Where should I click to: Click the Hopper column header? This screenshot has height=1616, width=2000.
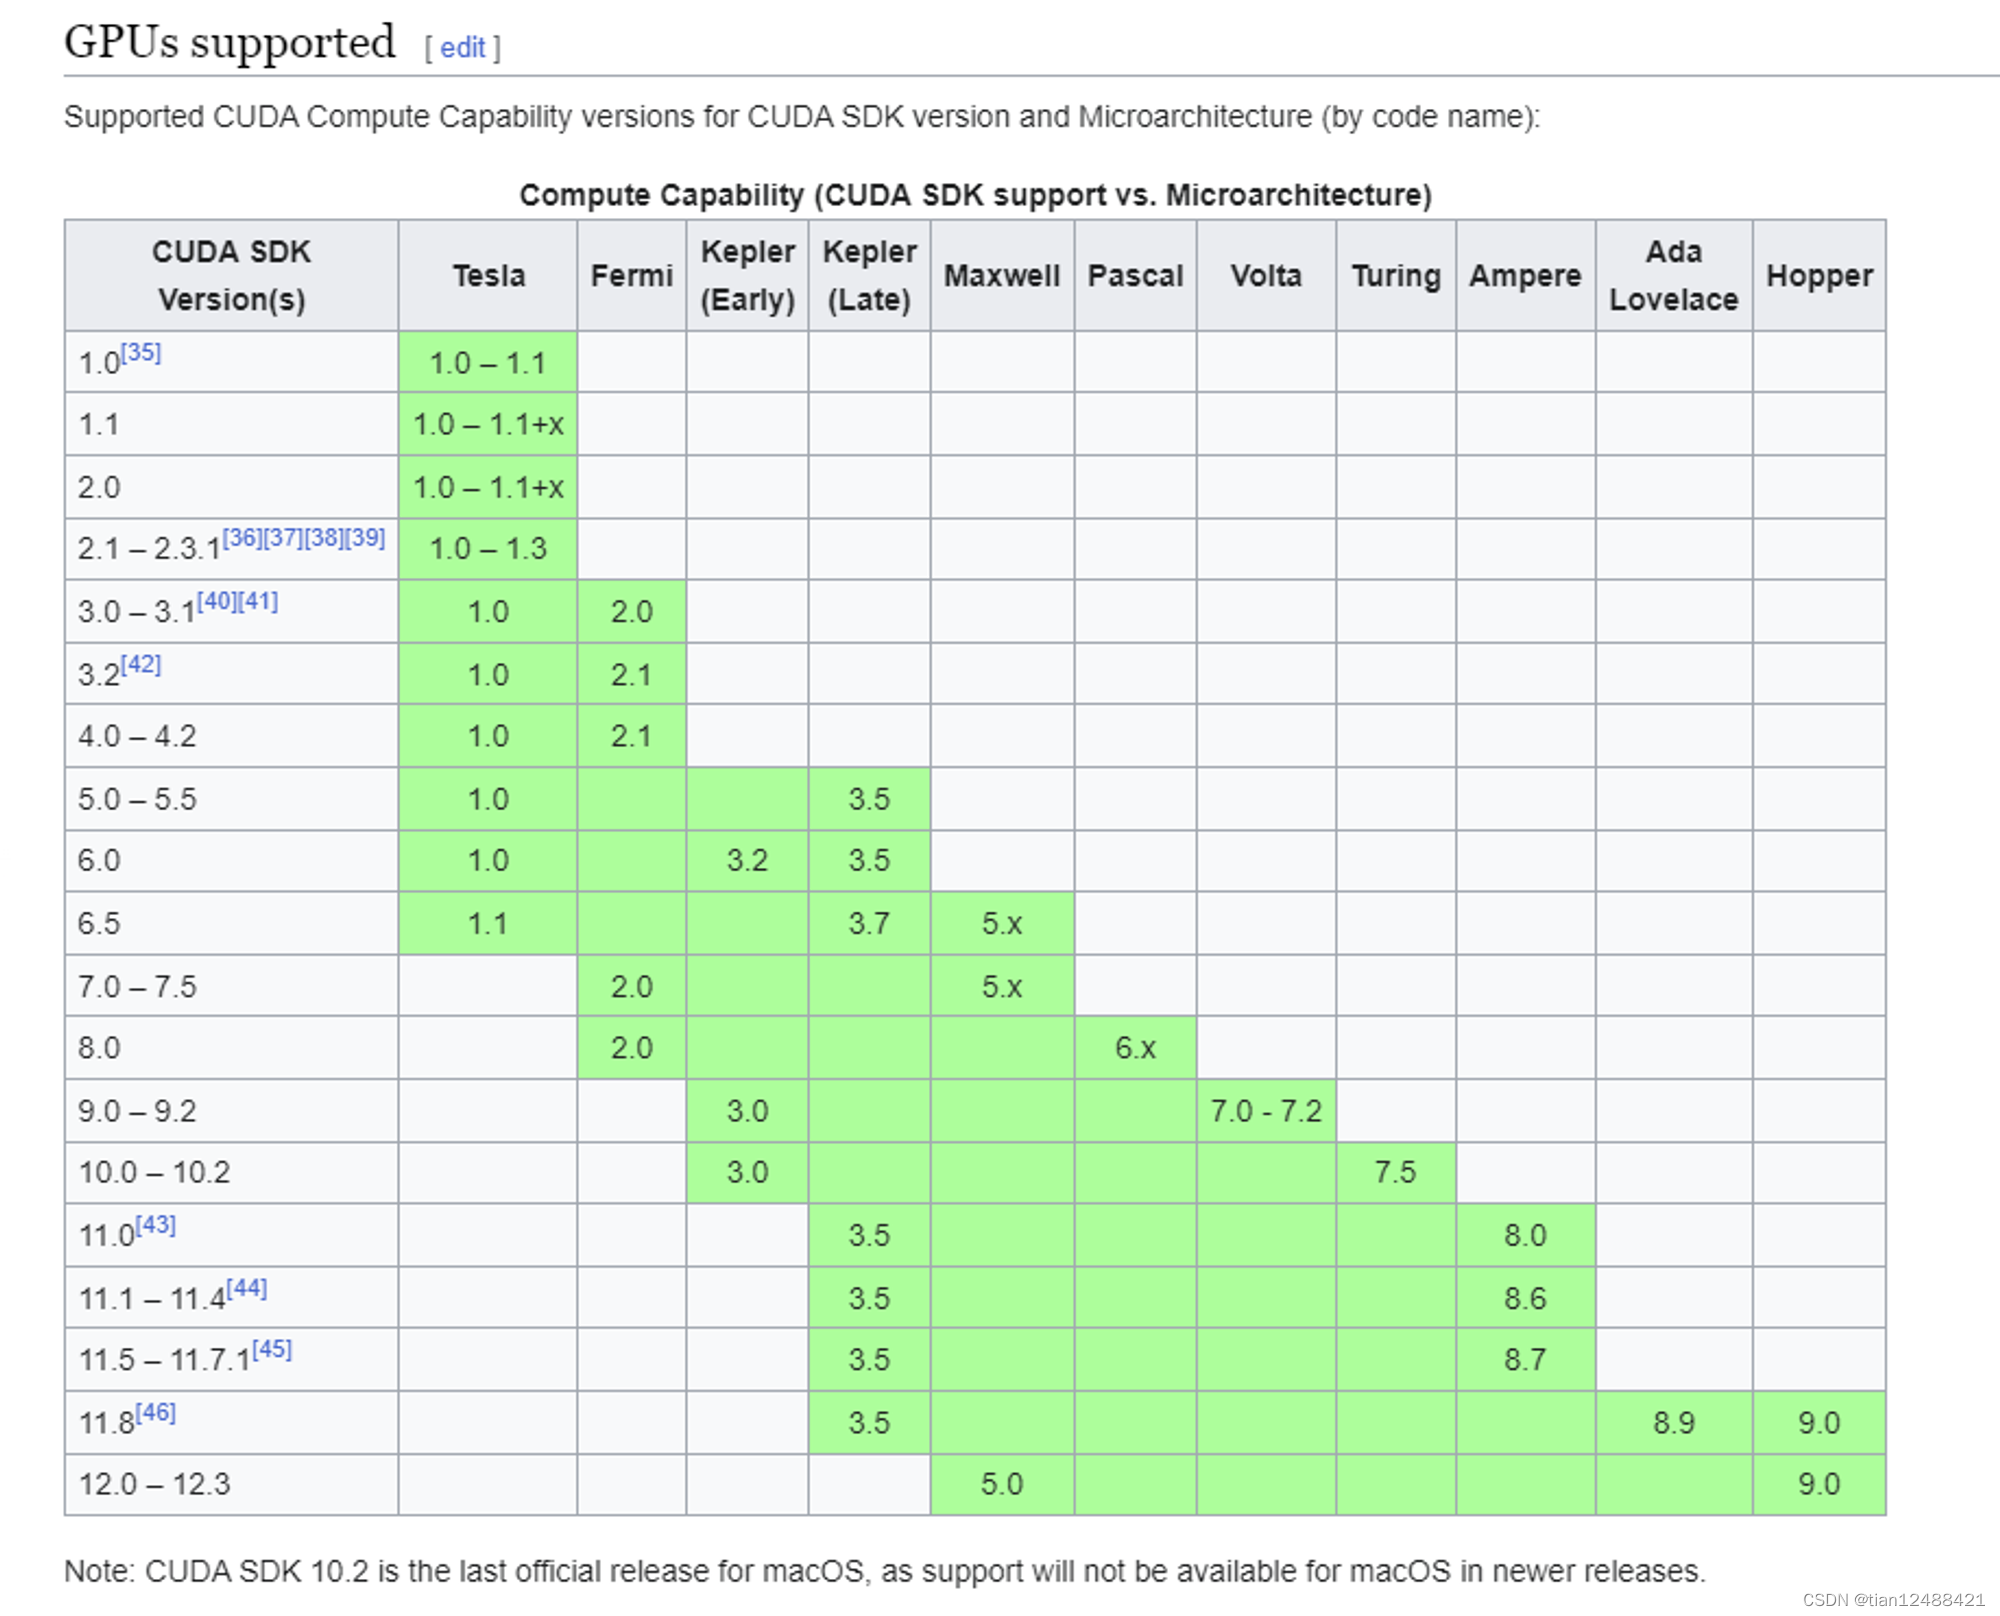pos(1818,276)
